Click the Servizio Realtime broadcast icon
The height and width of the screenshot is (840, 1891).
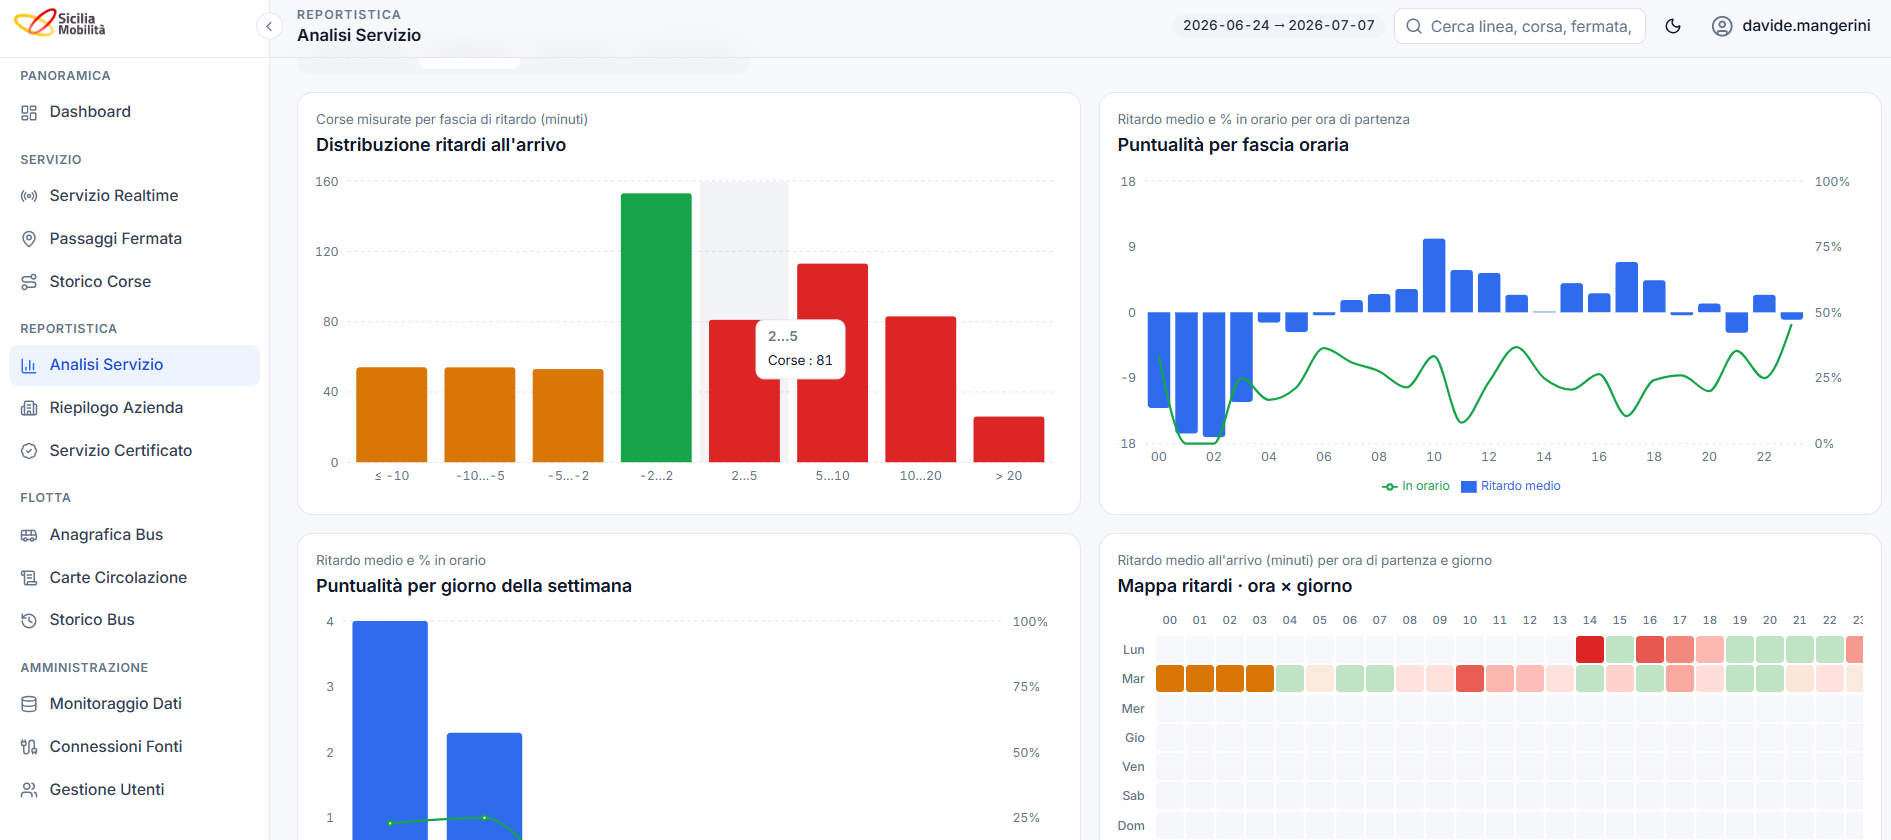29,196
